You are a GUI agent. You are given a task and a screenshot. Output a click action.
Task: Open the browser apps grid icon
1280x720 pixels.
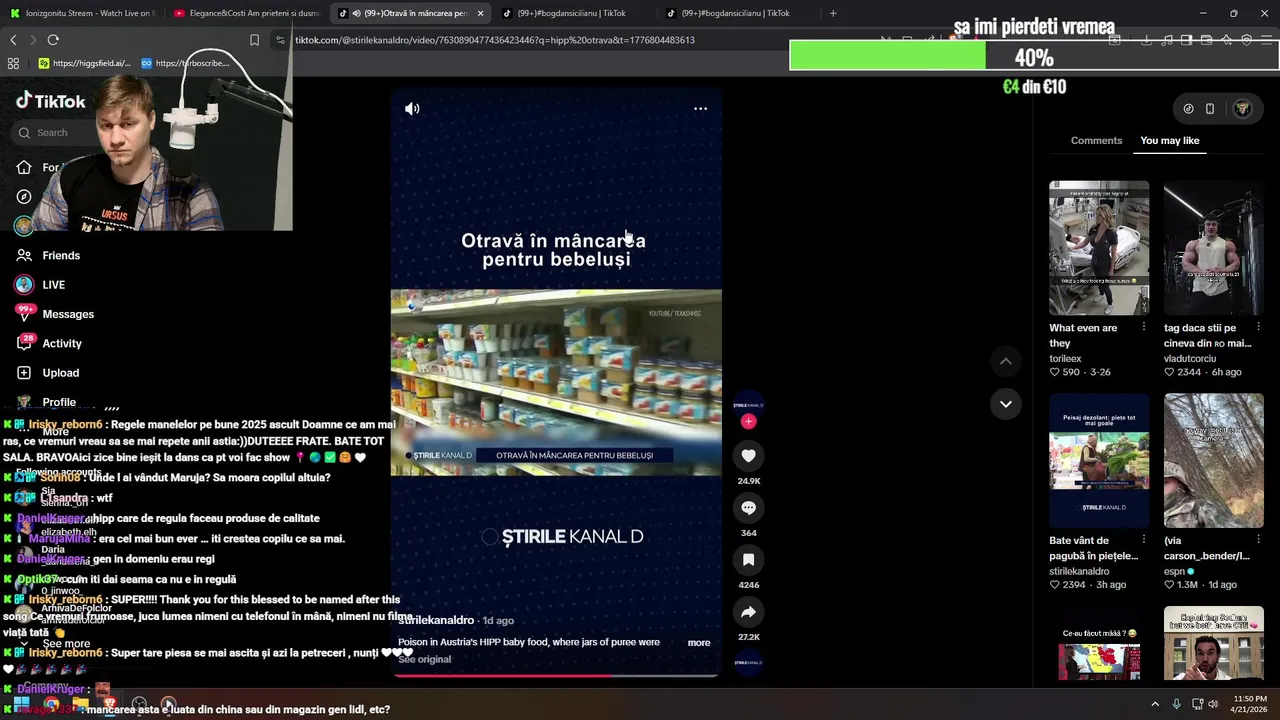coord(13,63)
